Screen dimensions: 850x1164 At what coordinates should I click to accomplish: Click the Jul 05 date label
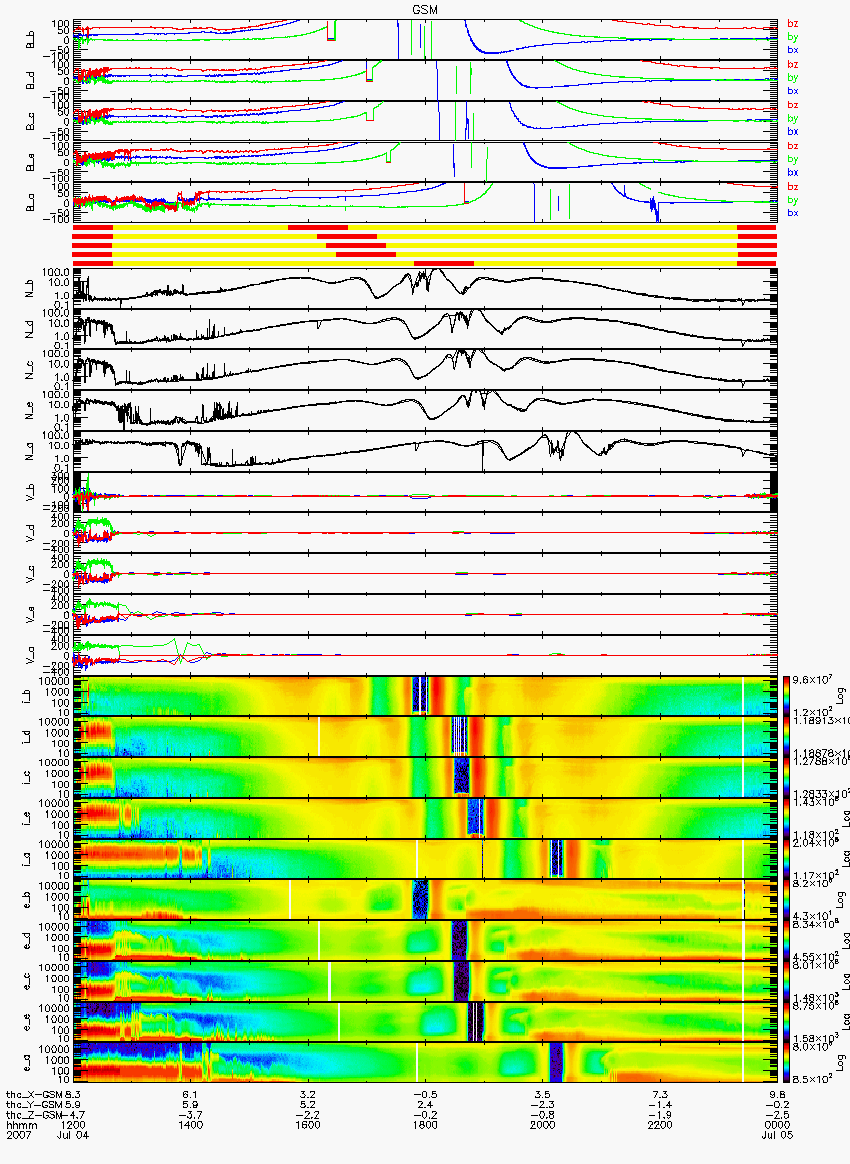point(777,1135)
